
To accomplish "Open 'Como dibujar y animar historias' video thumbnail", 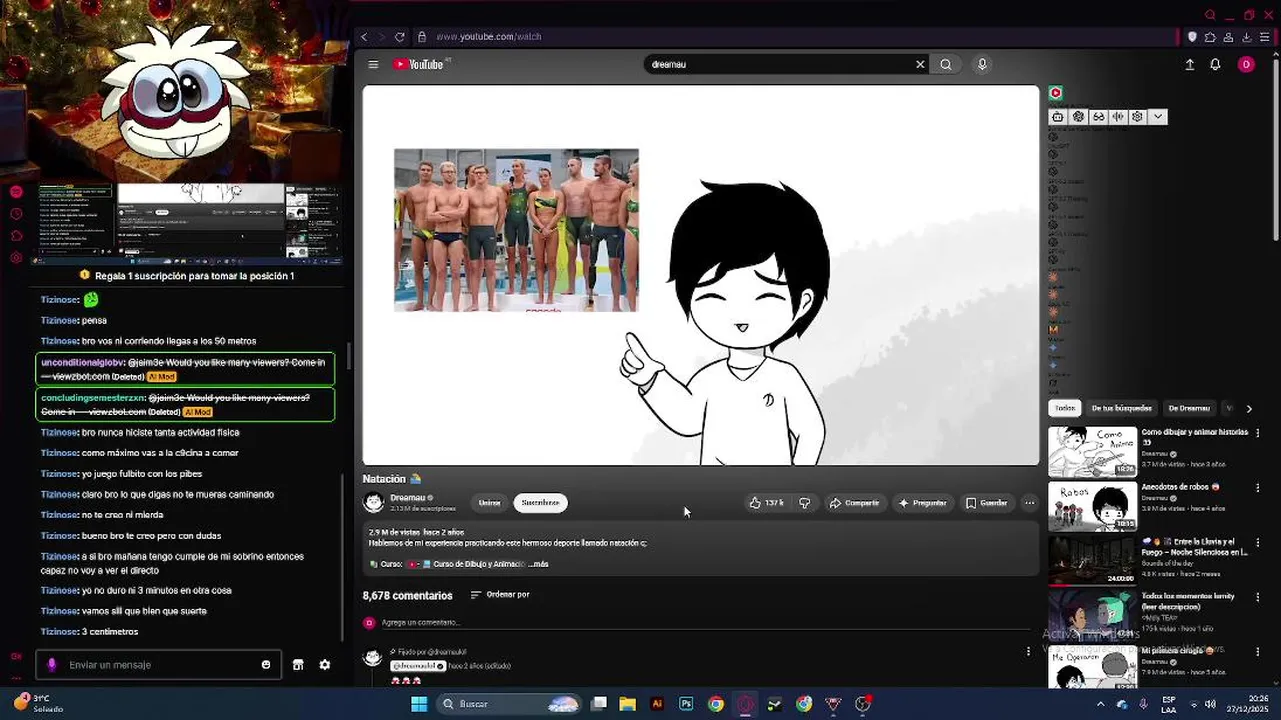I will click(x=1092, y=451).
